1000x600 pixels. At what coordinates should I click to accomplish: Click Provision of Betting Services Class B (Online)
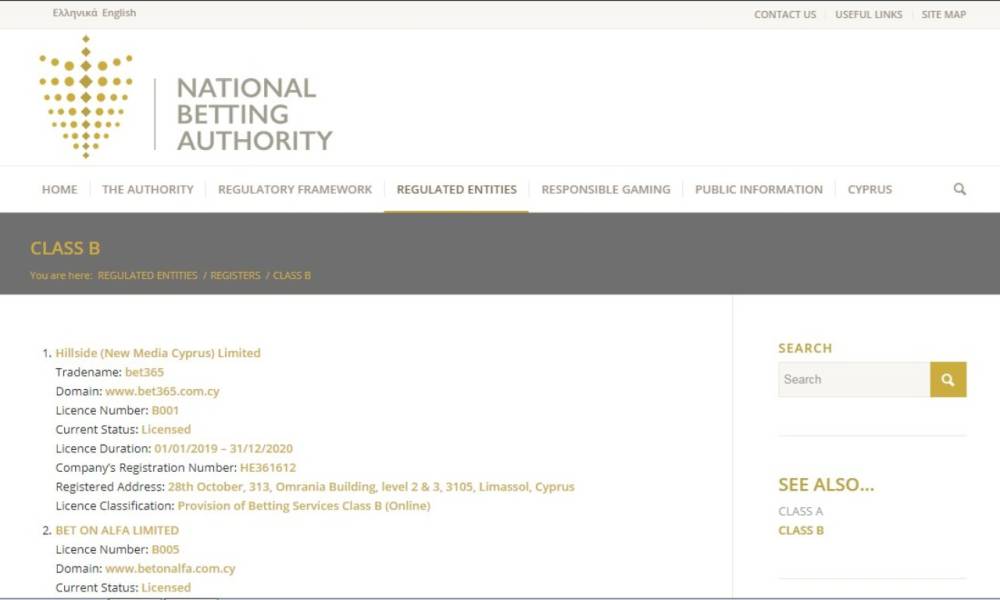tap(304, 506)
